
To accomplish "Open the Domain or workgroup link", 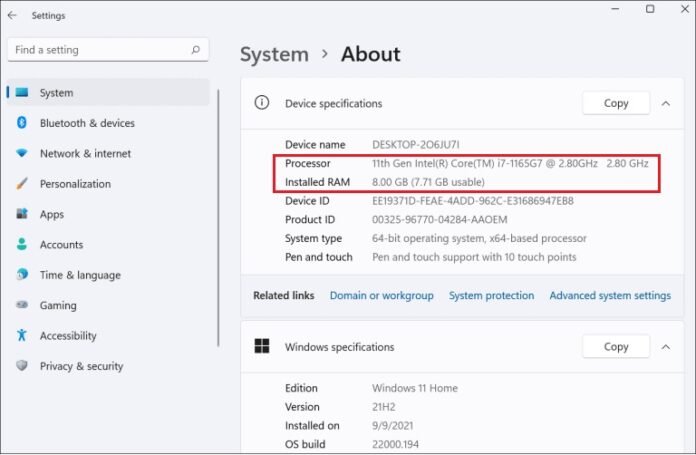I will (x=381, y=295).
